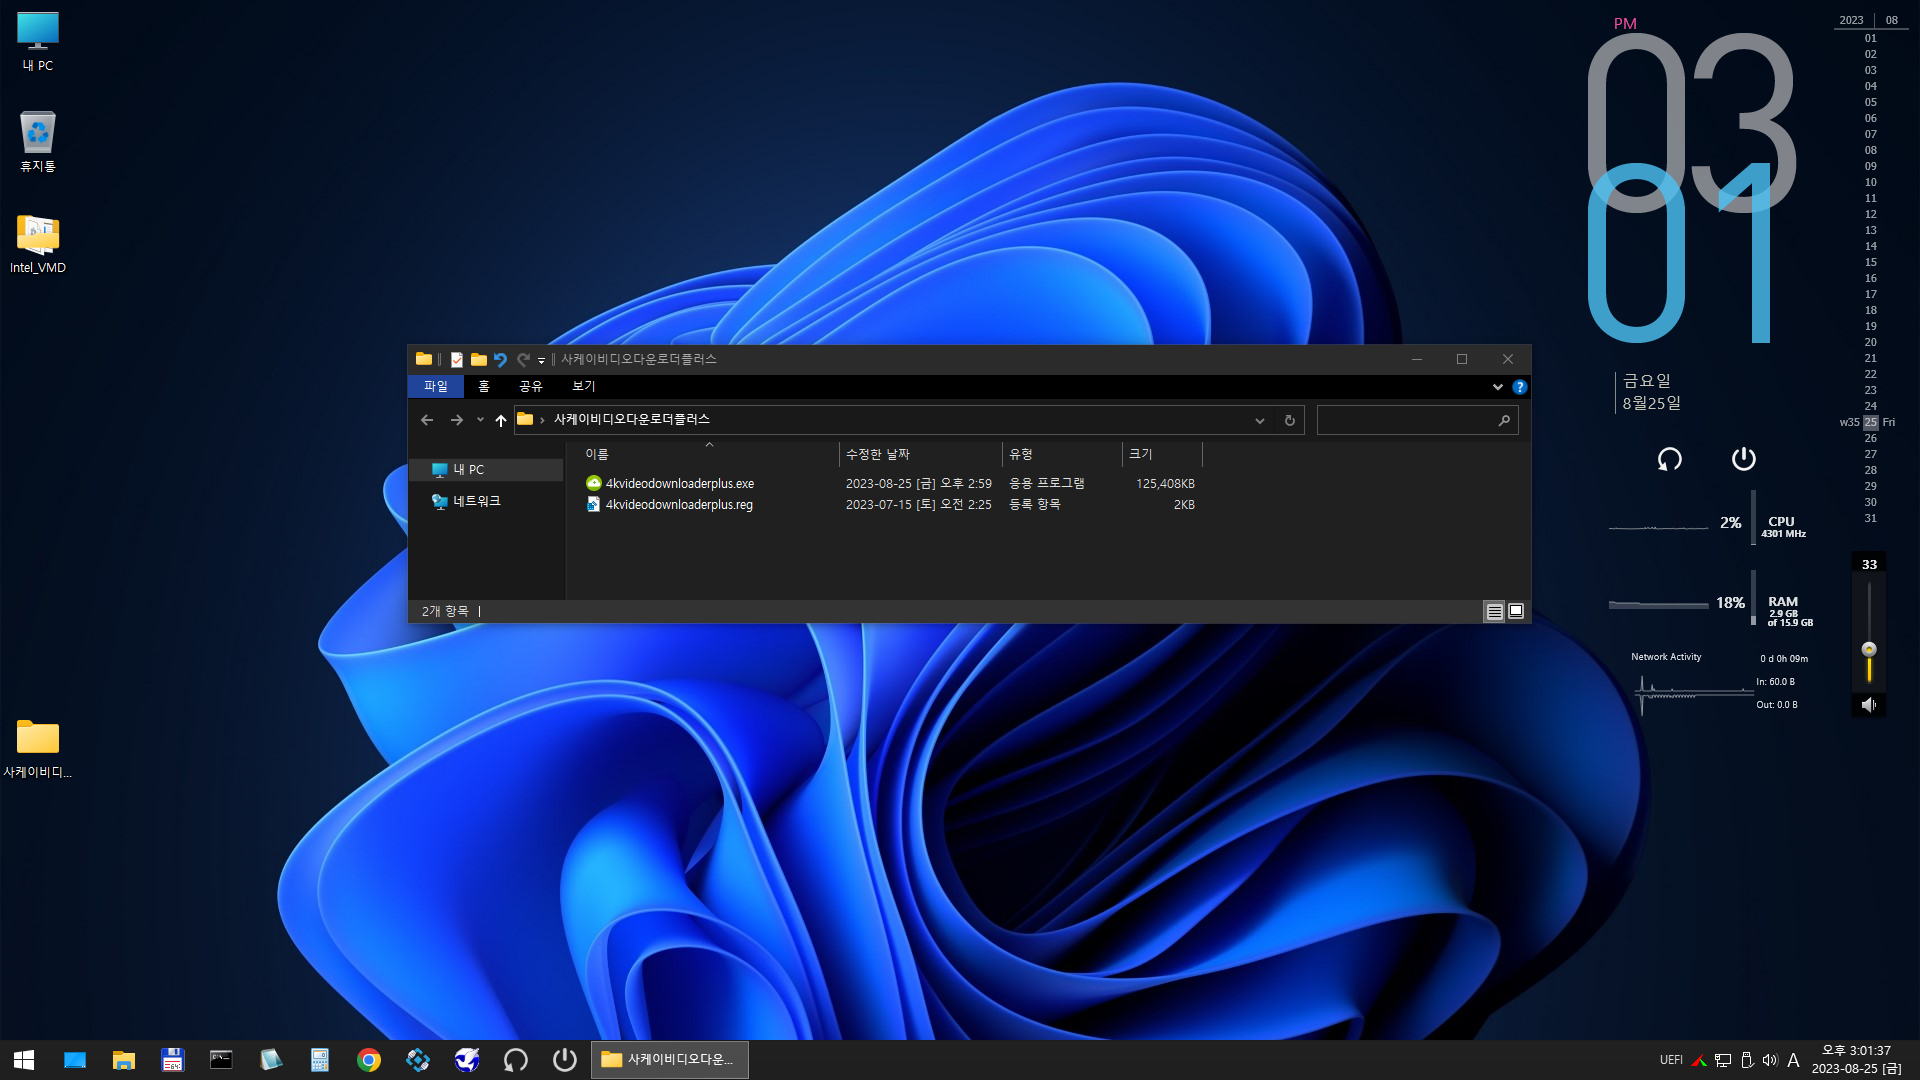
Task: Click the taskbar clock 오후 3:01:37
Action: (1856, 1051)
